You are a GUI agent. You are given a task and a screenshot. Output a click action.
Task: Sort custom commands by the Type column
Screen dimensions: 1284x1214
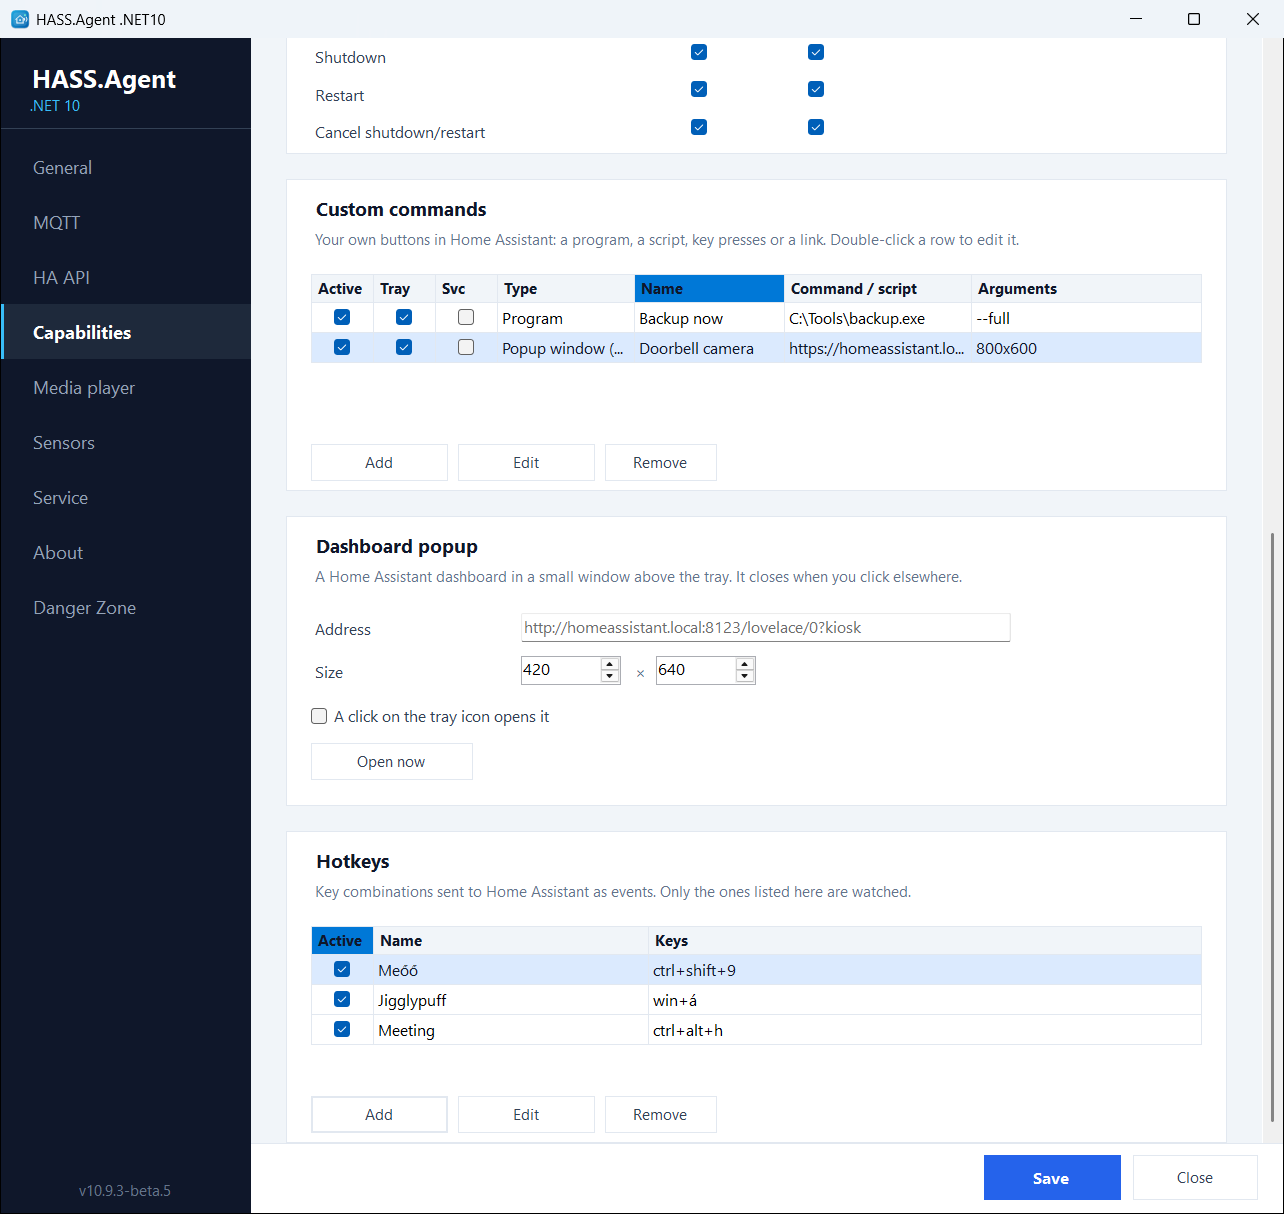tap(566, 289)
